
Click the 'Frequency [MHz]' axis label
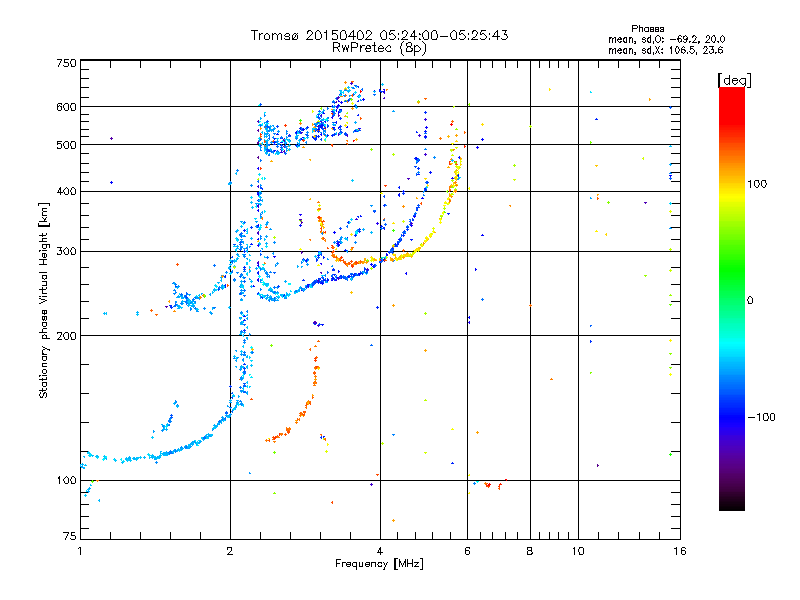click(379, 564)
